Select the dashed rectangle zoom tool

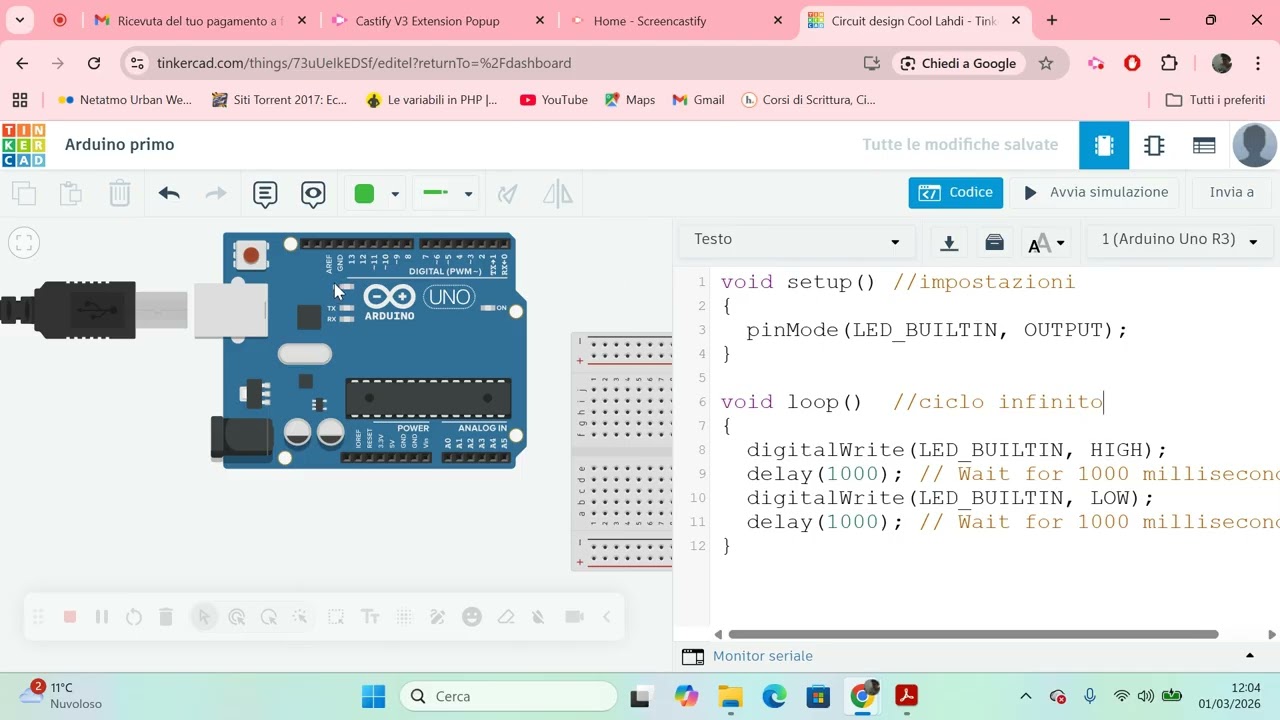click(336, 617)
